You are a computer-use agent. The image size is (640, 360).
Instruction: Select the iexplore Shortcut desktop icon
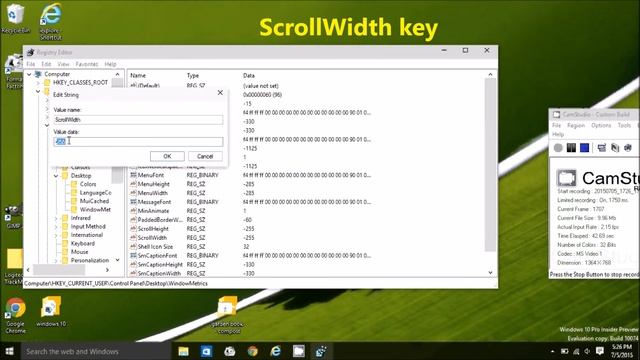[51, 22]
